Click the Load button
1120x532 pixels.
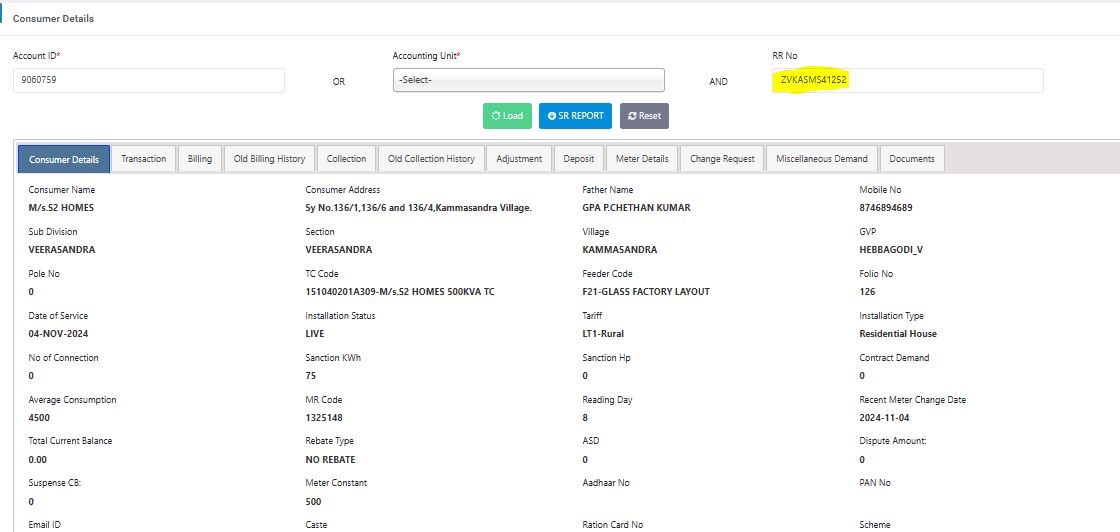(507, 116)
